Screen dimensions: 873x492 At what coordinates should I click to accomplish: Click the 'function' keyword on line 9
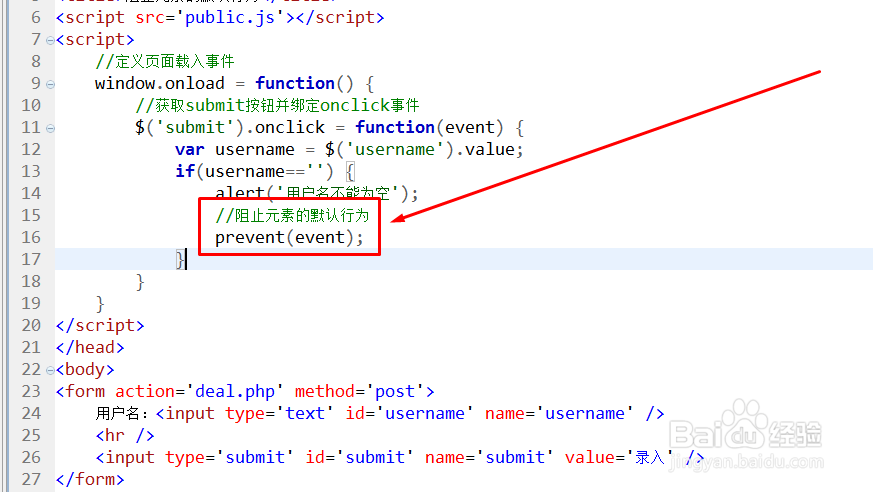pyautogui.click(x=295, y=83)
